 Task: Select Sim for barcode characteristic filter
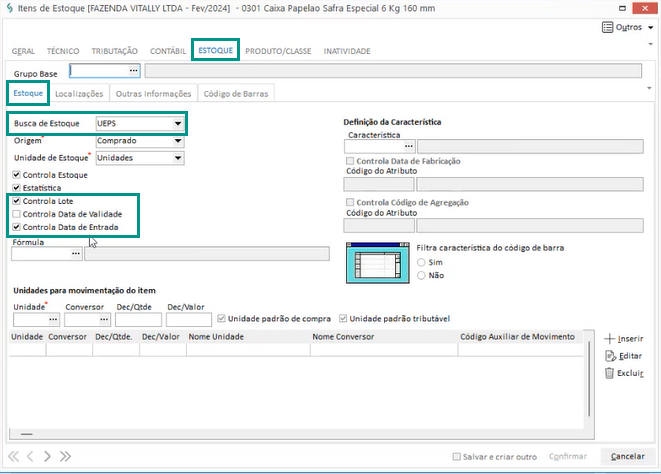tap(421, 262)
